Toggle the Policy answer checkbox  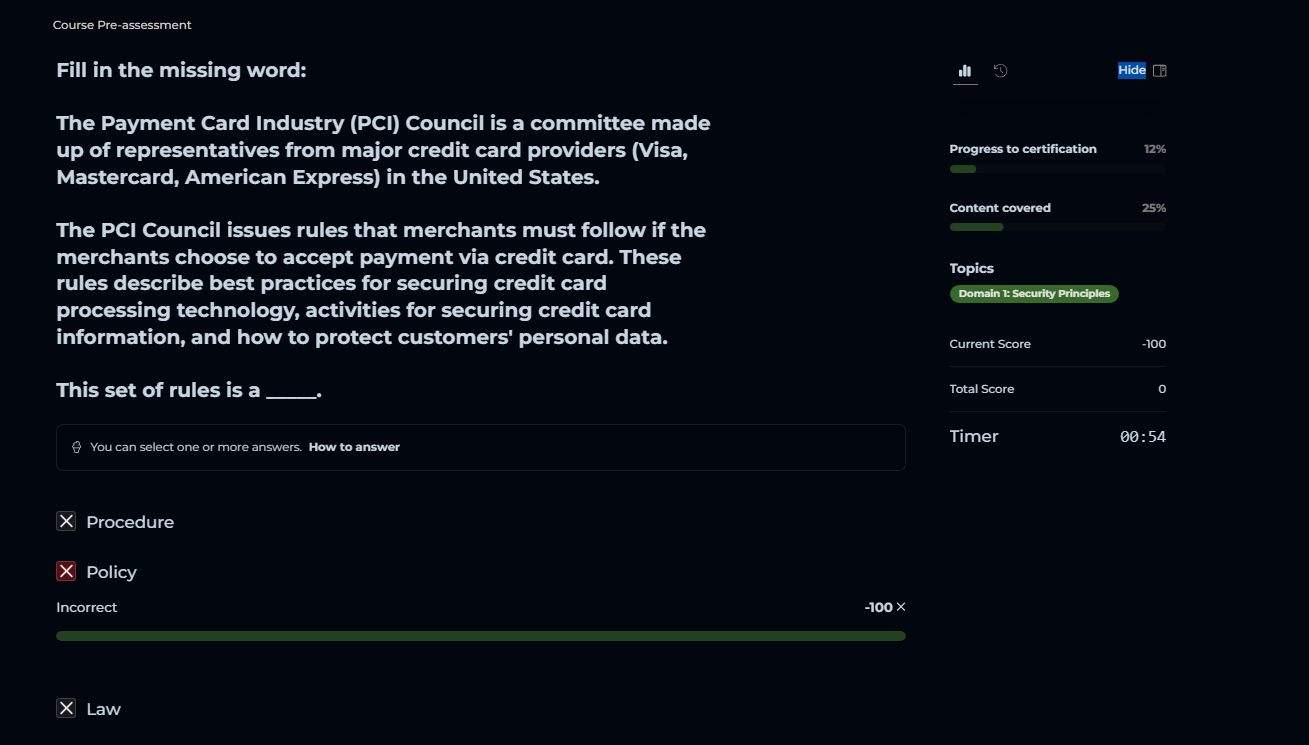point(66,571)
